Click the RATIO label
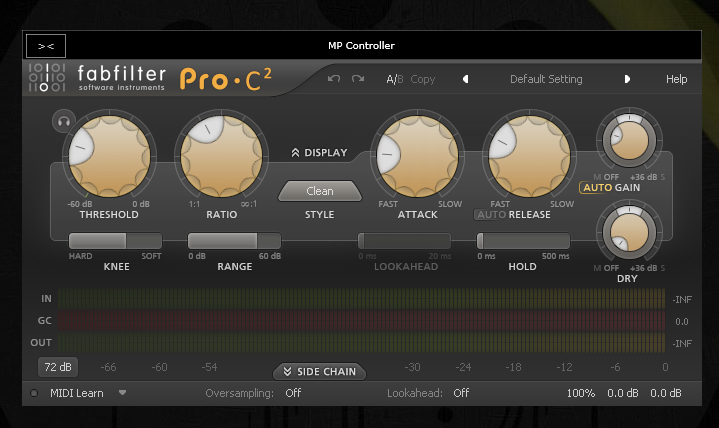 tap(221, 215)
